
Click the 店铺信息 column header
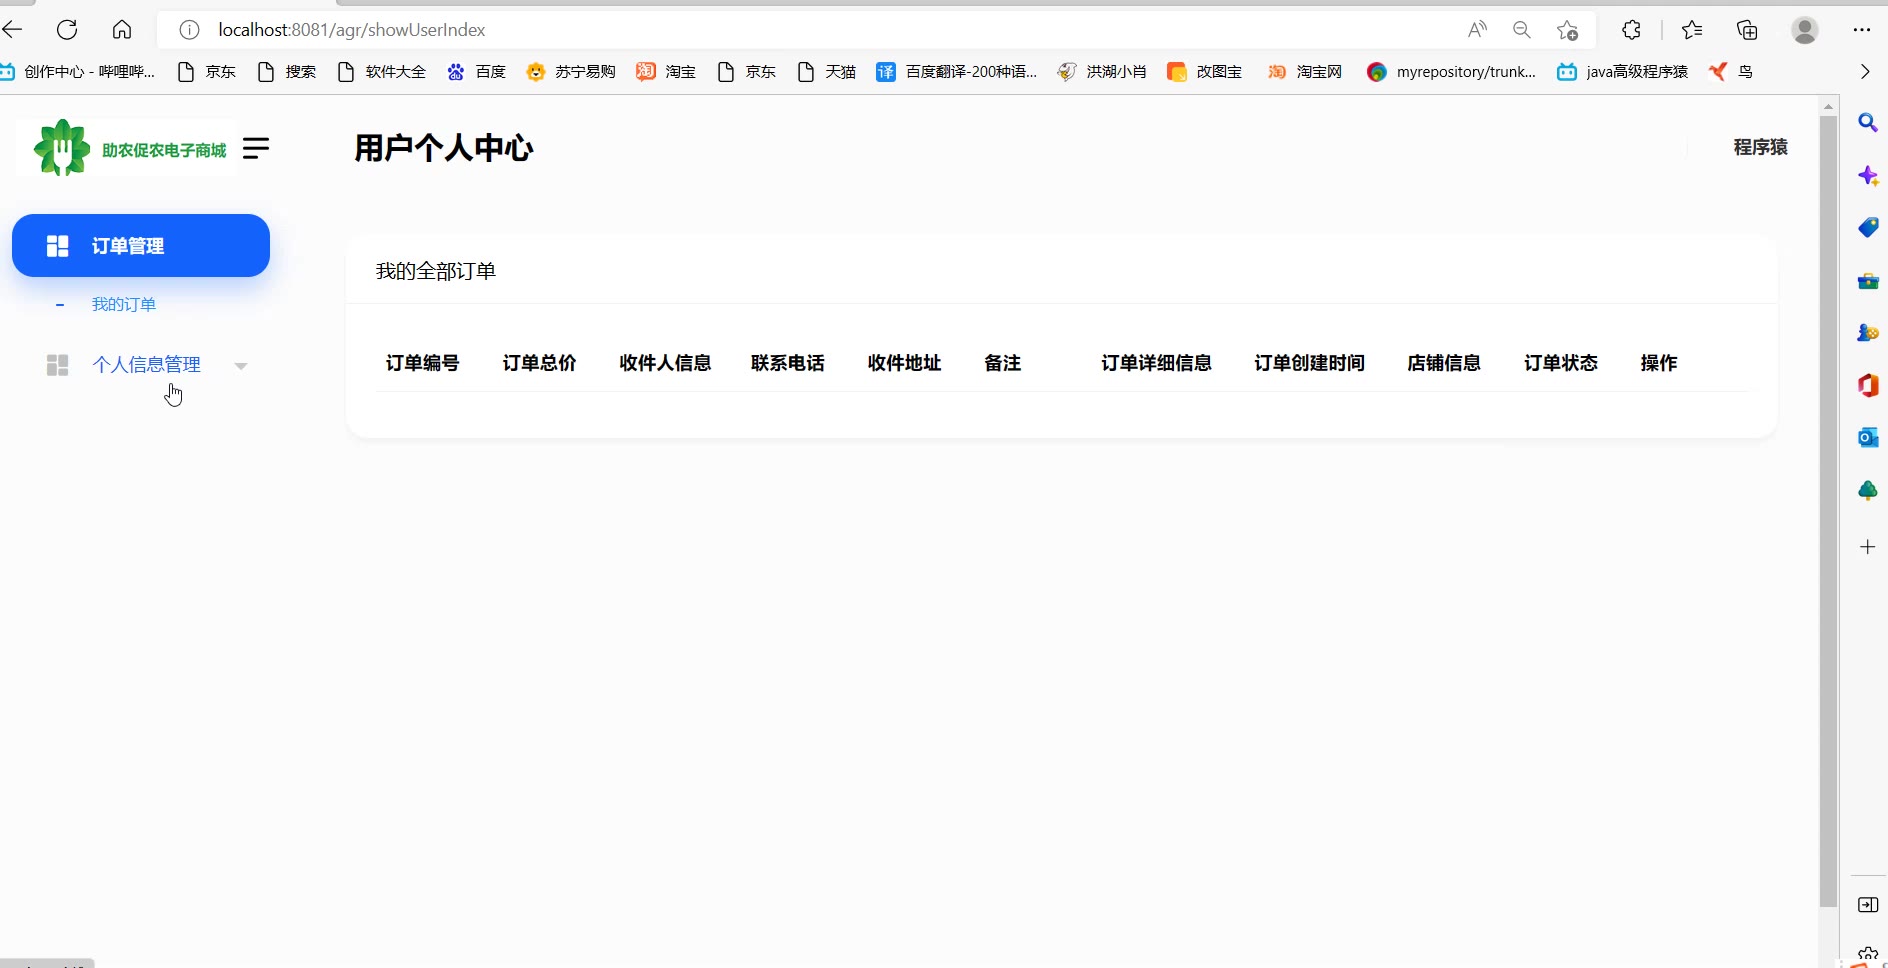click(1444, 363)
